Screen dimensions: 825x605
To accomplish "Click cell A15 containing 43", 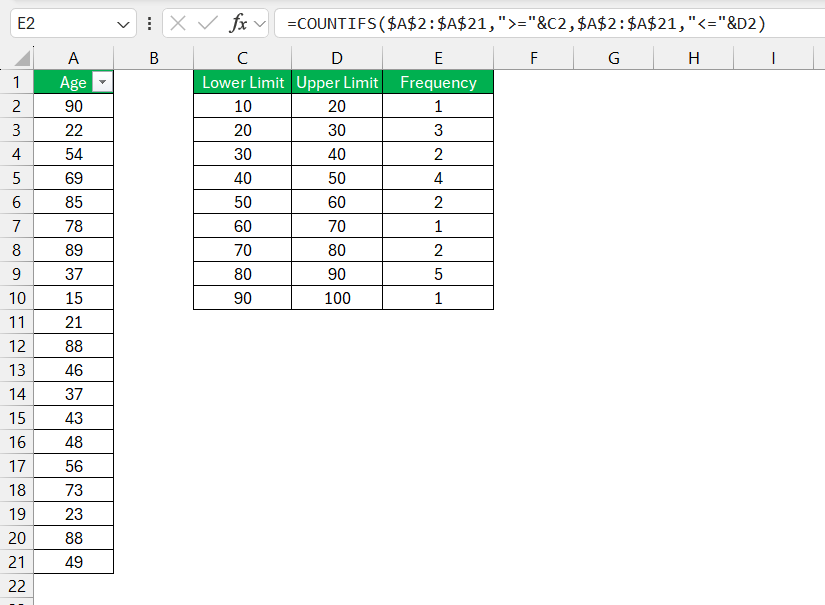I will pyautogui.click(x=74, y=418).
